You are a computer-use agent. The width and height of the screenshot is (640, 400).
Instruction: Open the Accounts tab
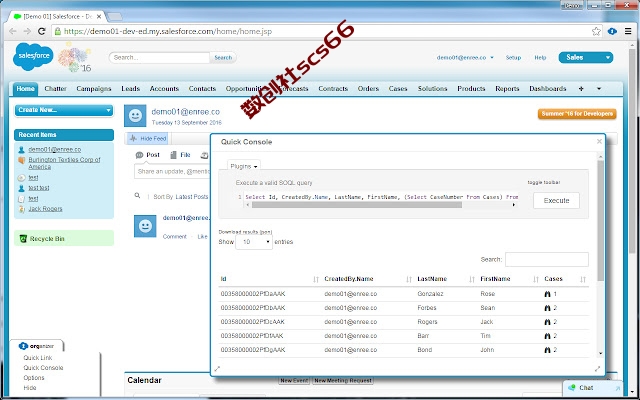[164, 89]
